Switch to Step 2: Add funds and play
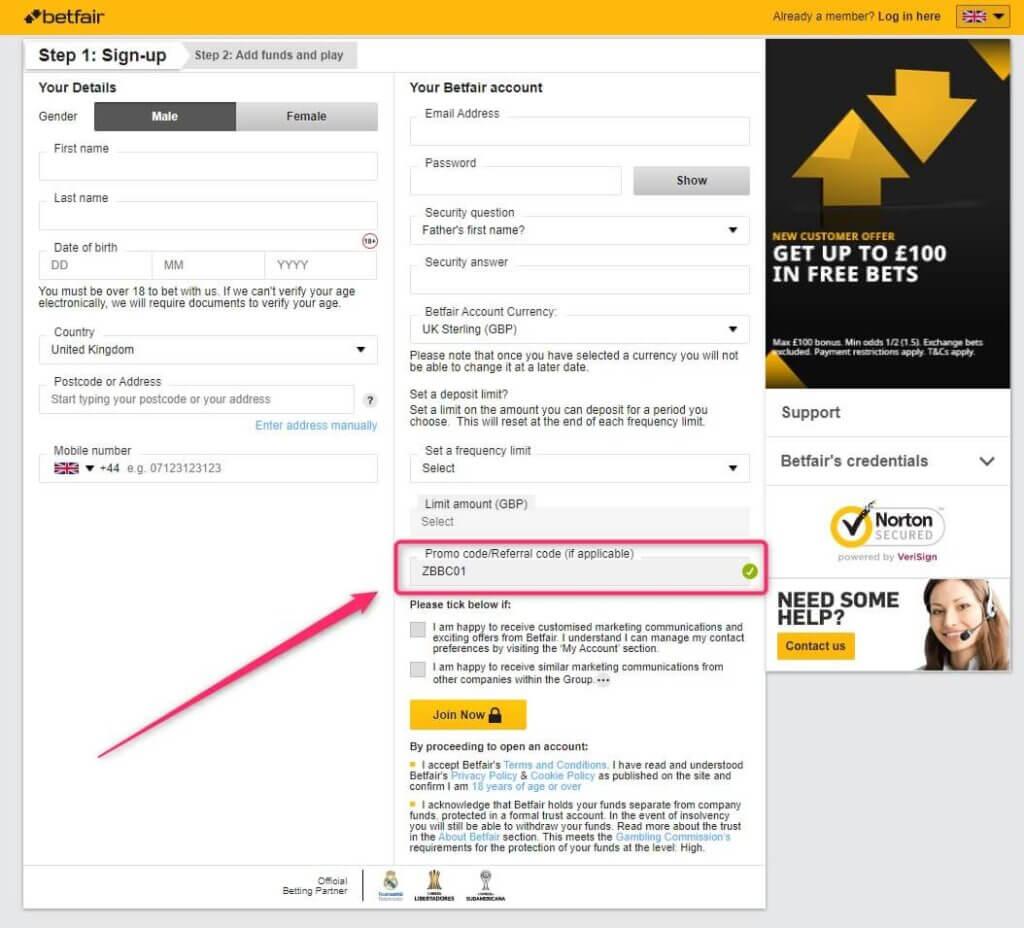1024x928 pixels. click(270, 55)
